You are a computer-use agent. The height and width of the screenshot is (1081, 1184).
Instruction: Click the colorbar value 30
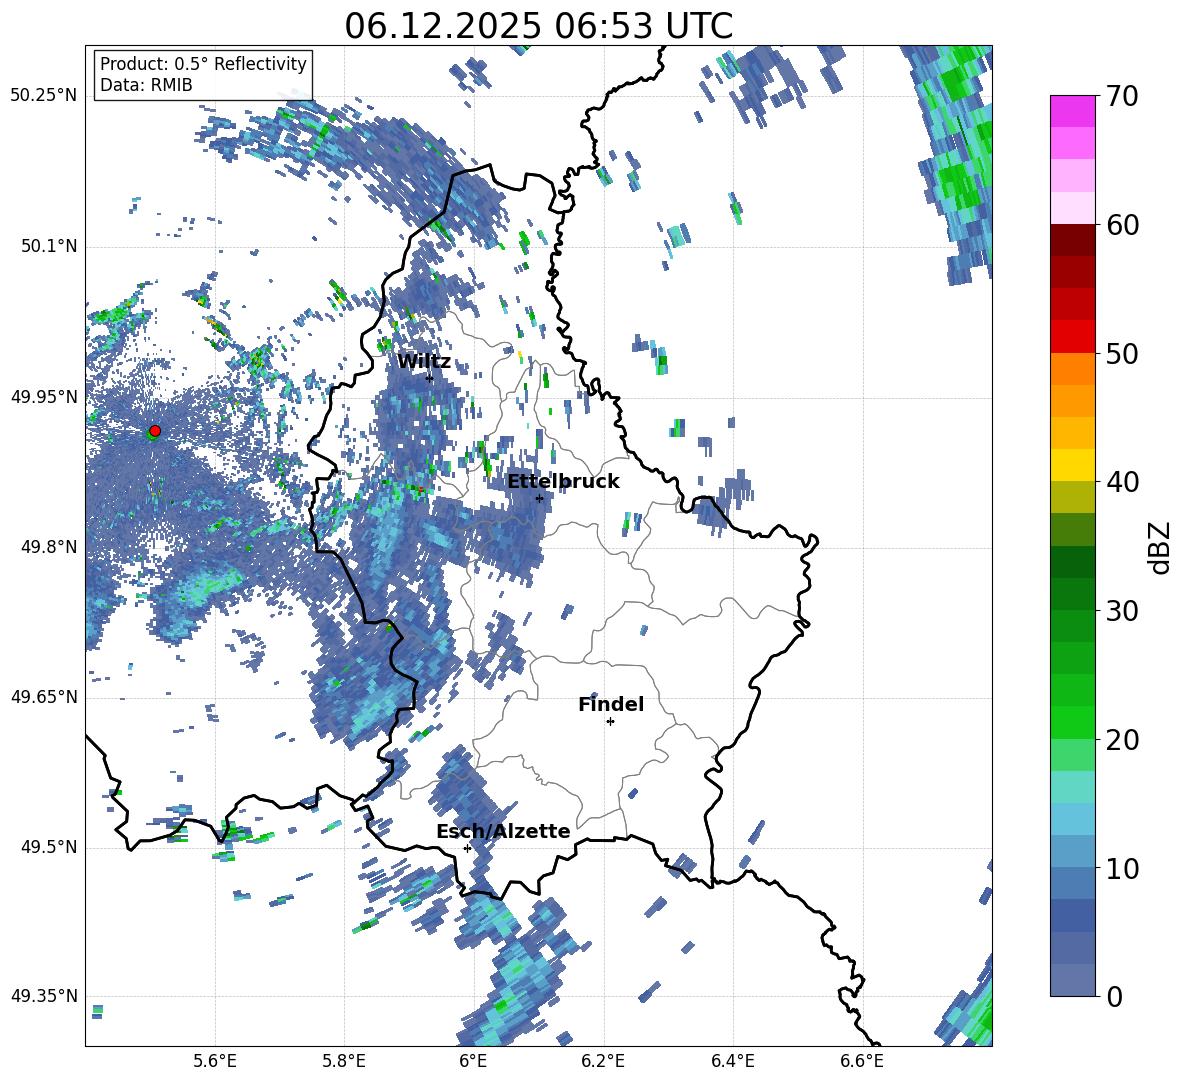1122,611
